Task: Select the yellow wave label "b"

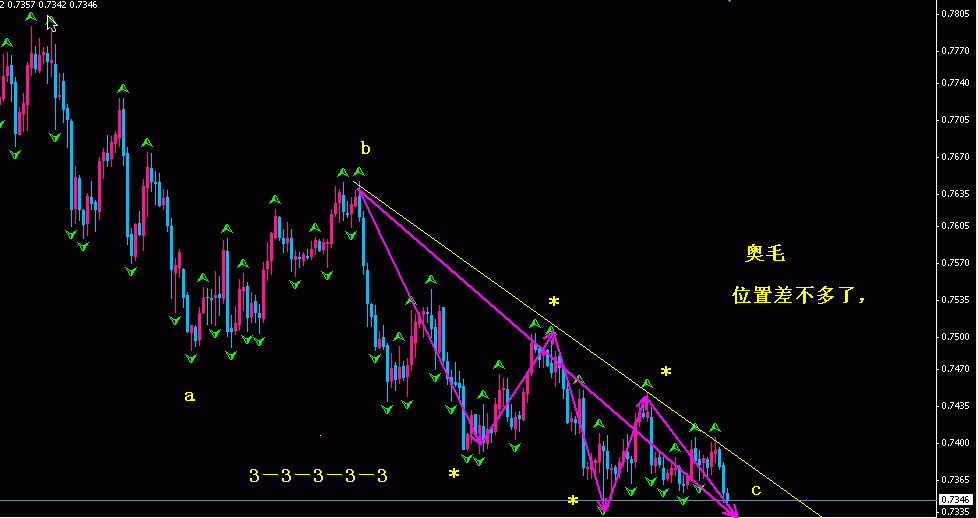Action: pos(366,149)
